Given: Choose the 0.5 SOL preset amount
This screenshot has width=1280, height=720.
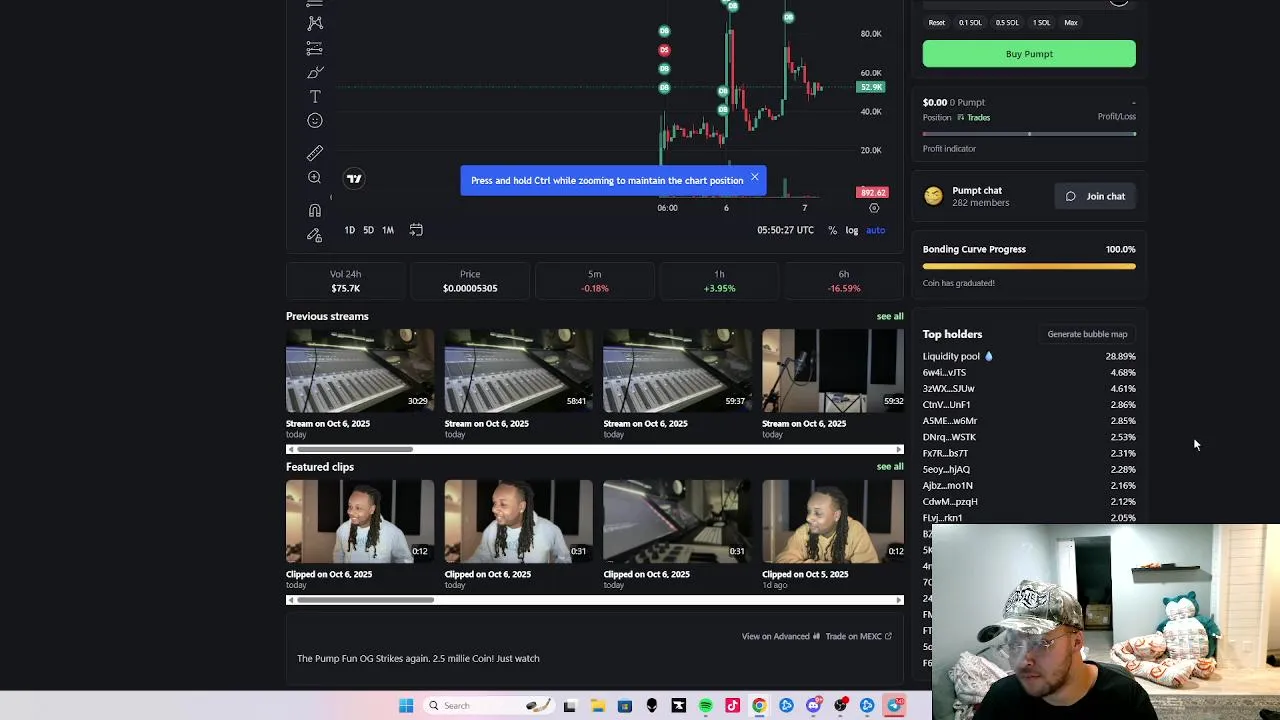Looking at the screenshot, I should 1007,23.
